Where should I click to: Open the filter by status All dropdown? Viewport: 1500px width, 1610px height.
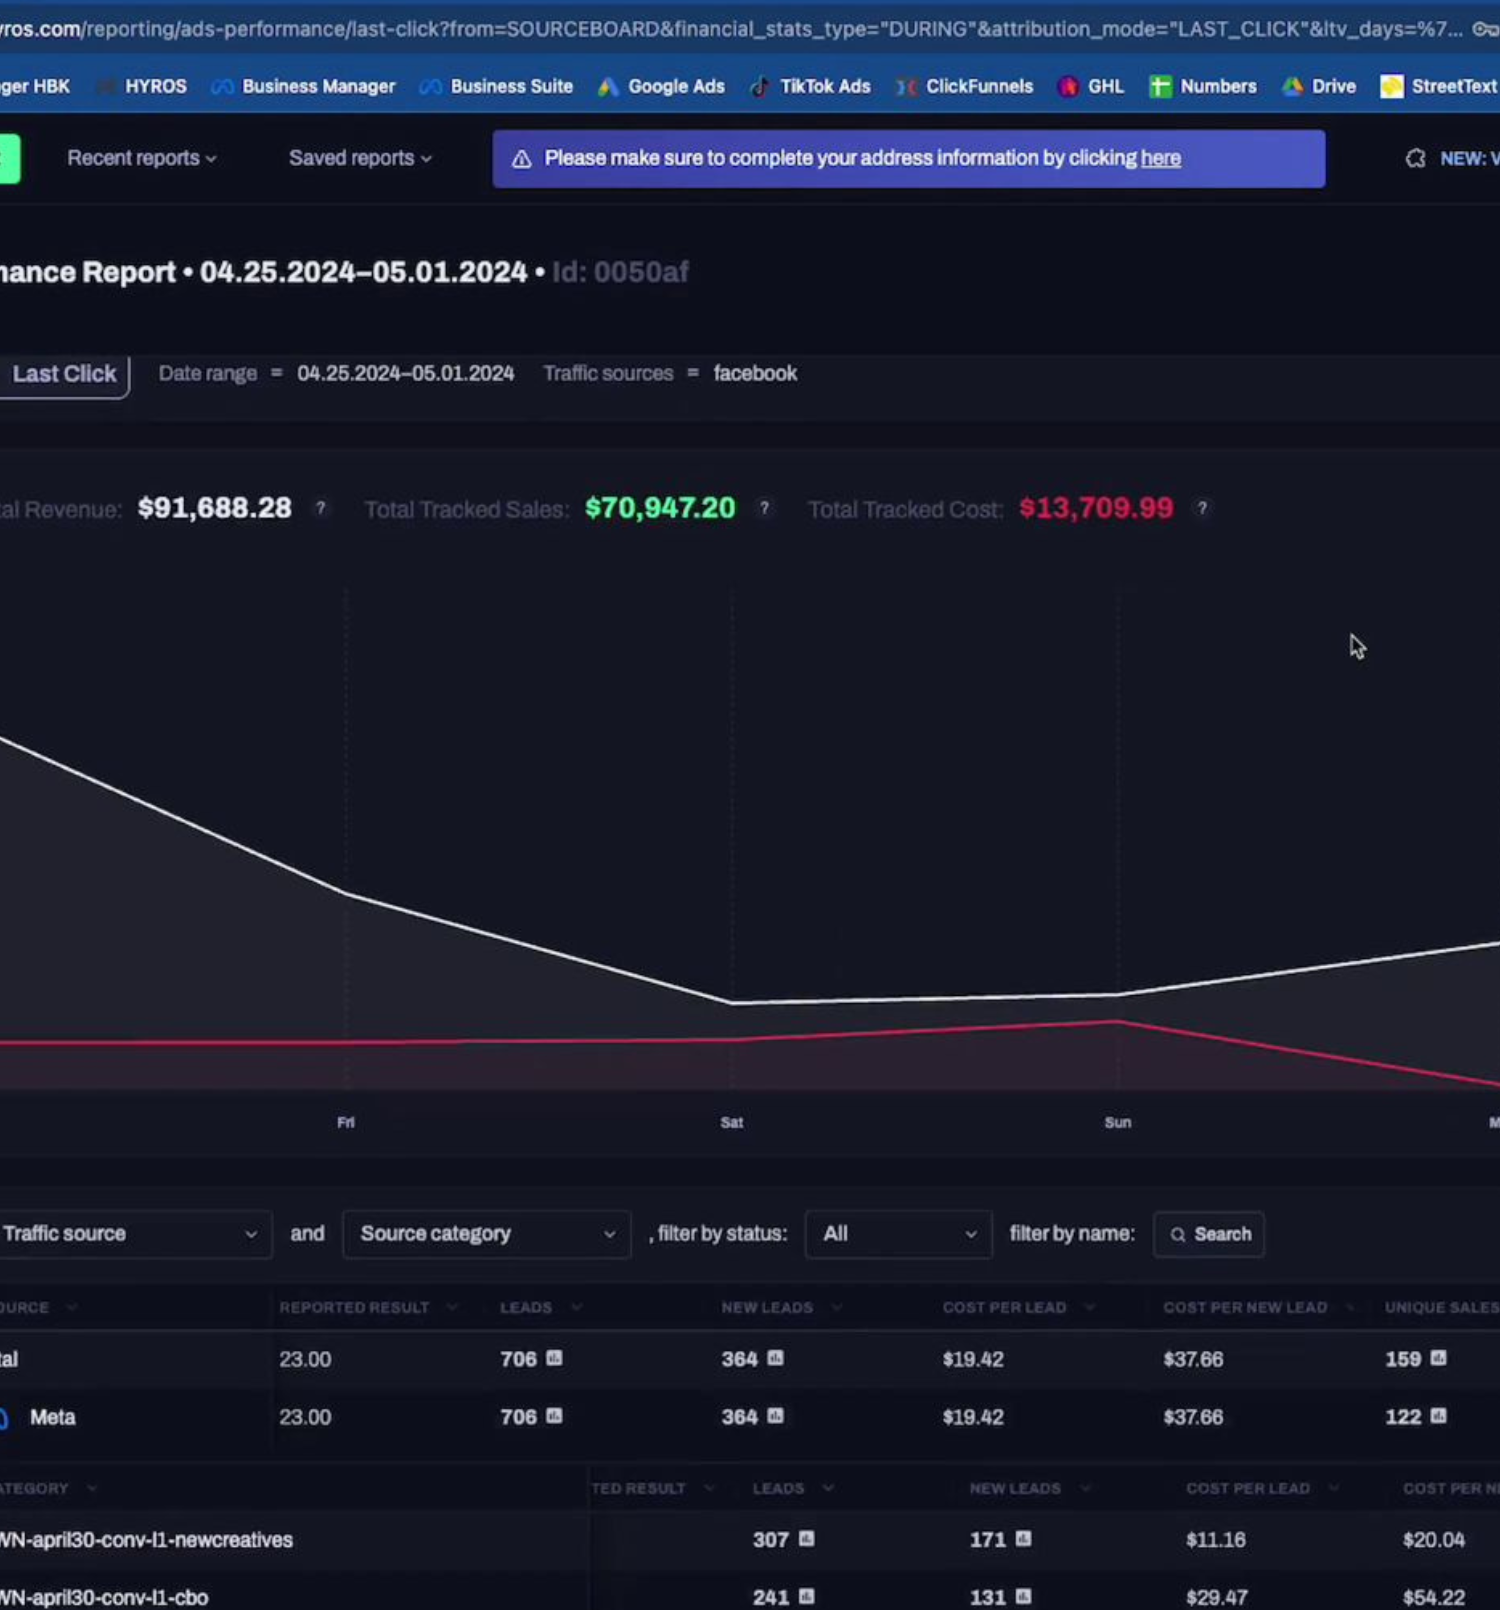tap(899, 1234)
